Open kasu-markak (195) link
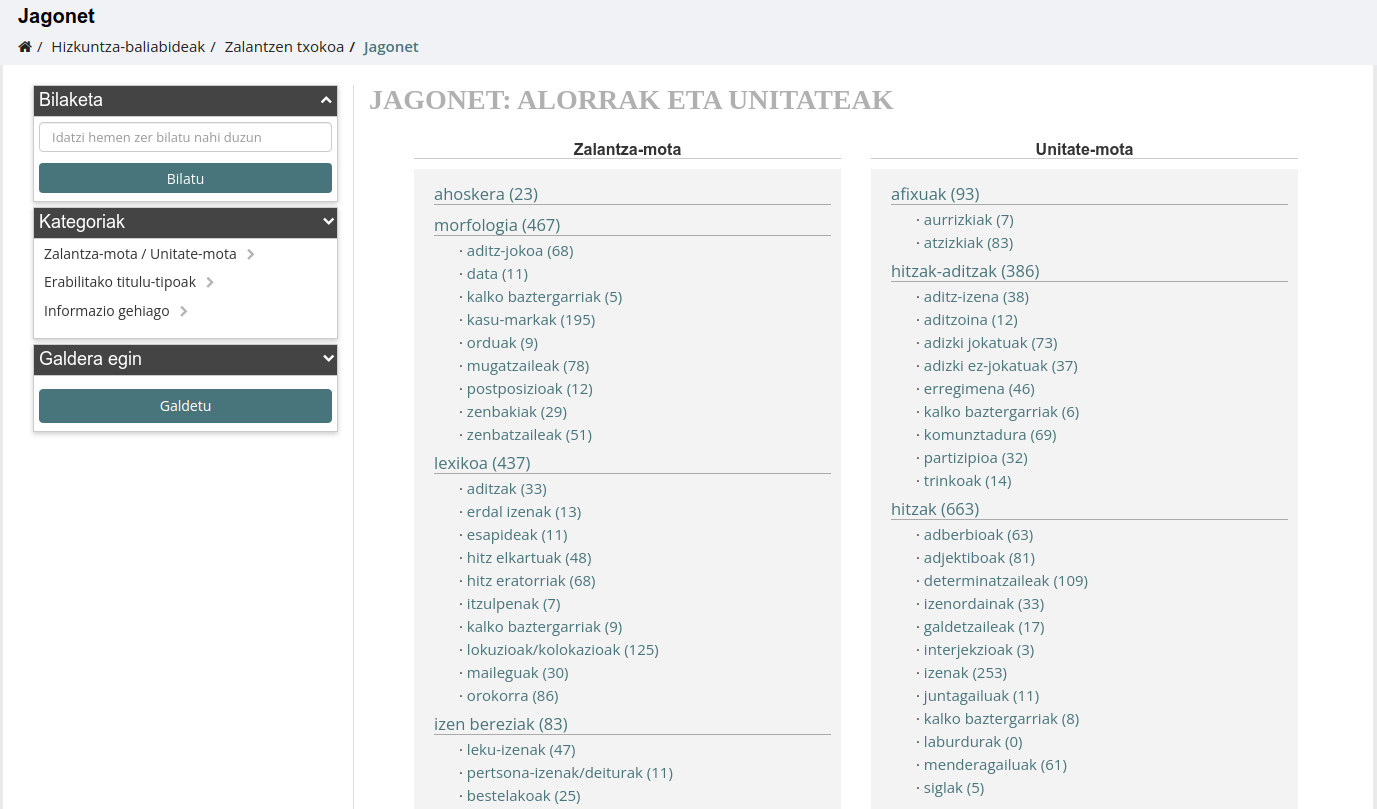1377x809 pixels. tap(531, 320)
